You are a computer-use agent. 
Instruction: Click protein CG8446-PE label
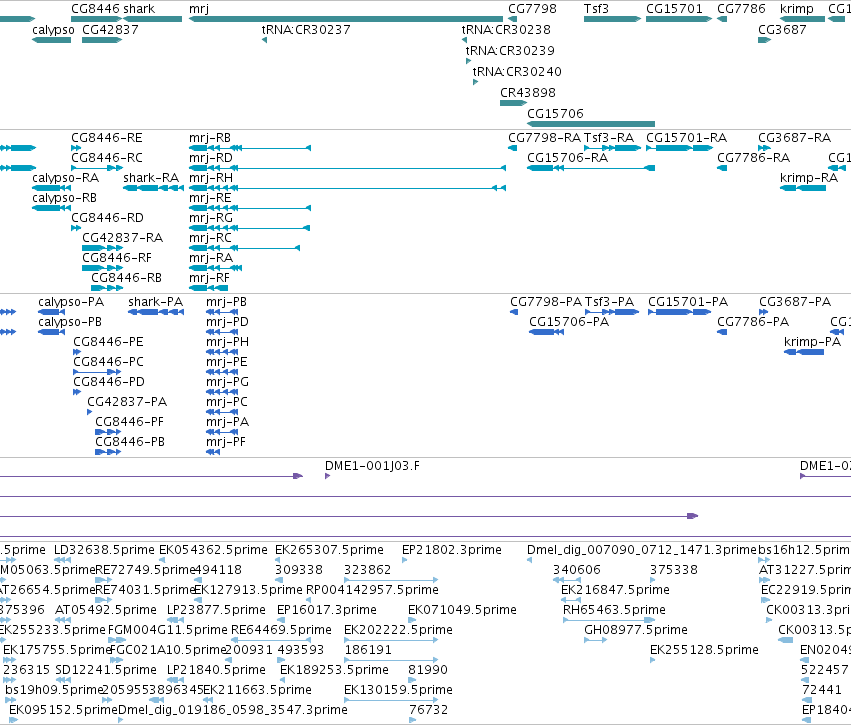(109, 342)
